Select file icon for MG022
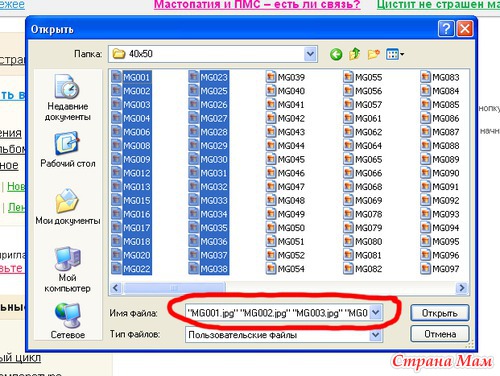 tap(116, 268)
